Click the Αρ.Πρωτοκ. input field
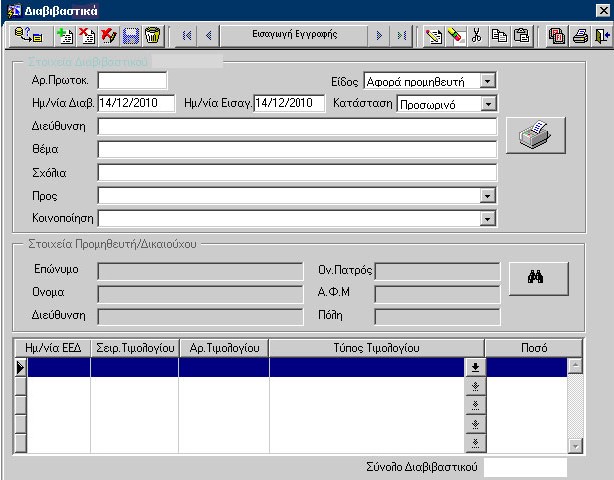 (132, 80)
